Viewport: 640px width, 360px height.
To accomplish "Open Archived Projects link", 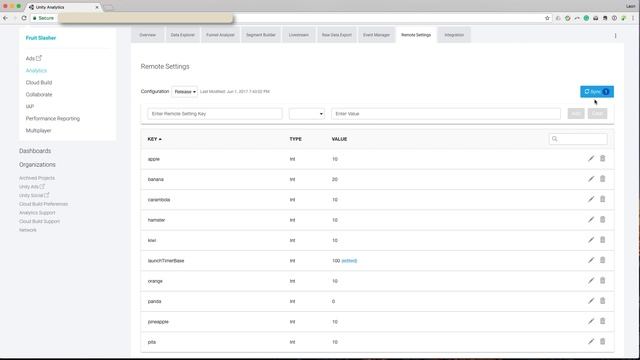I will [37, 178].
